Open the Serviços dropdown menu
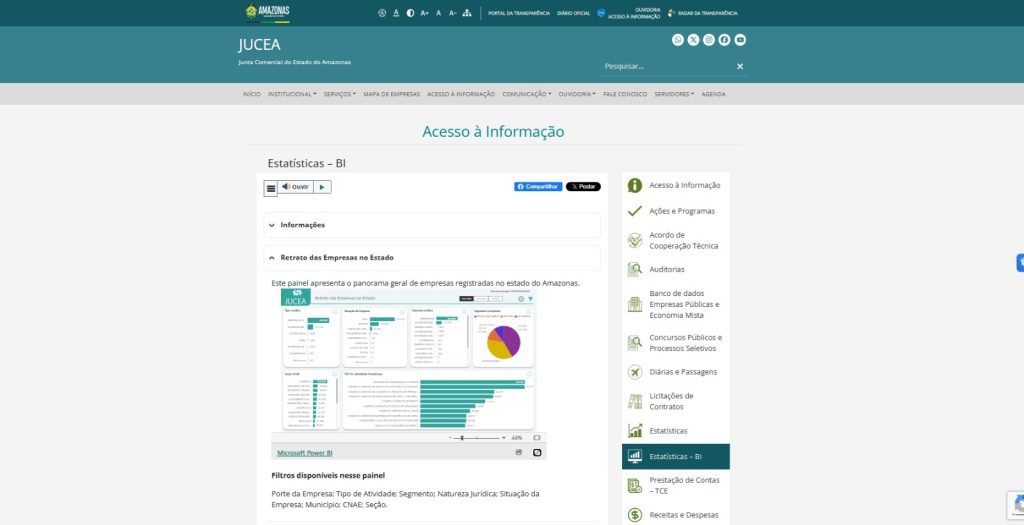 339,94
